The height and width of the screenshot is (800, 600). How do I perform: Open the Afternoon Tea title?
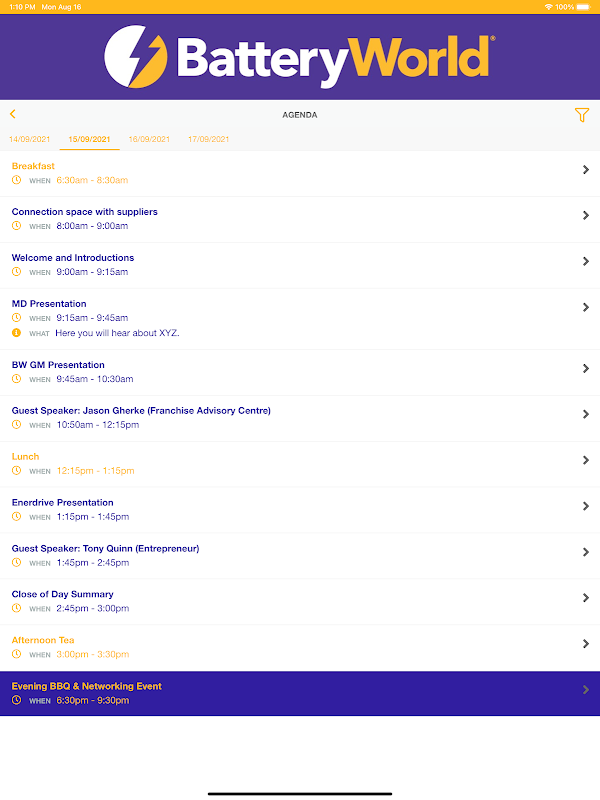pos(43,640)
